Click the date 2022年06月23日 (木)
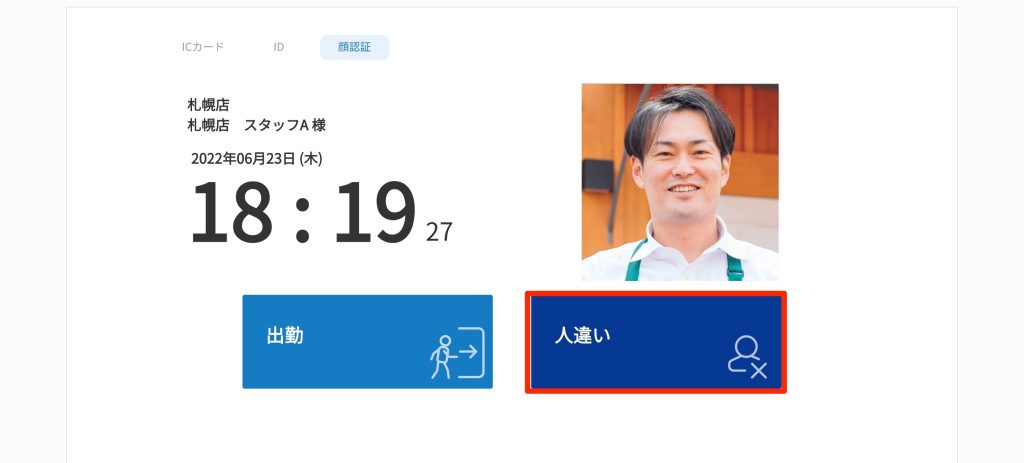The width and height of the screenshot is (1024, 463). coord(257,159)
